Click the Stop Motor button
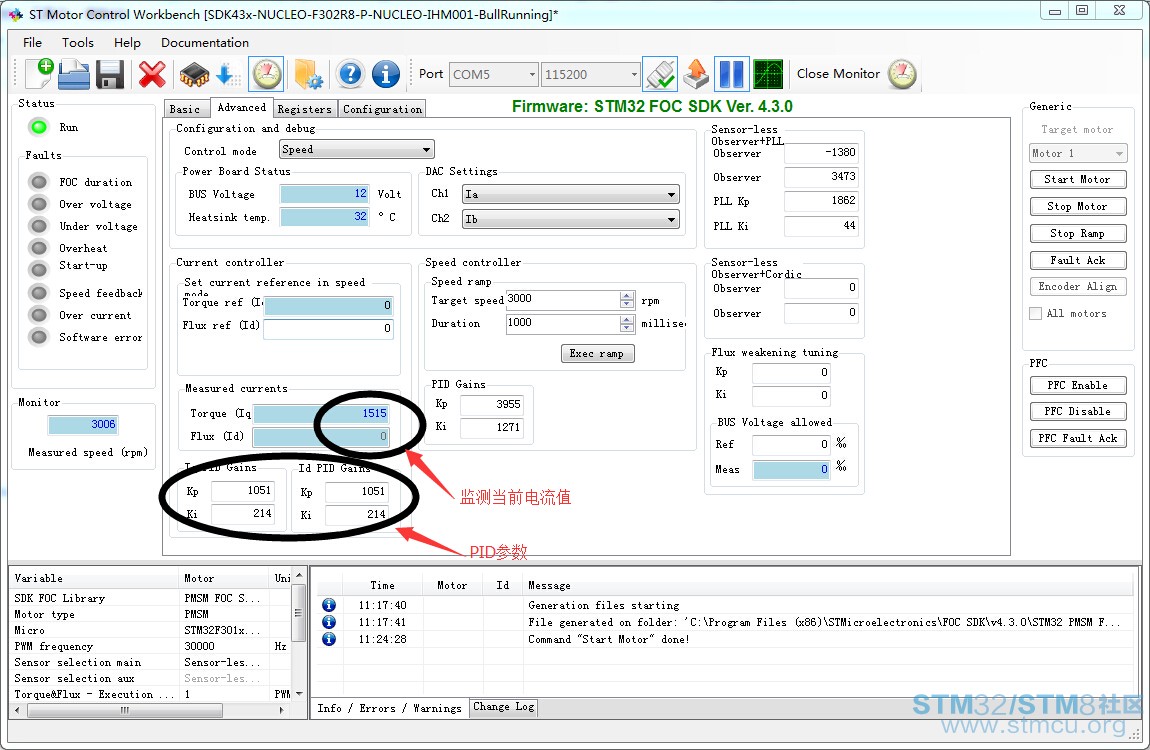1150x750 pixels. coord(1077,206)
